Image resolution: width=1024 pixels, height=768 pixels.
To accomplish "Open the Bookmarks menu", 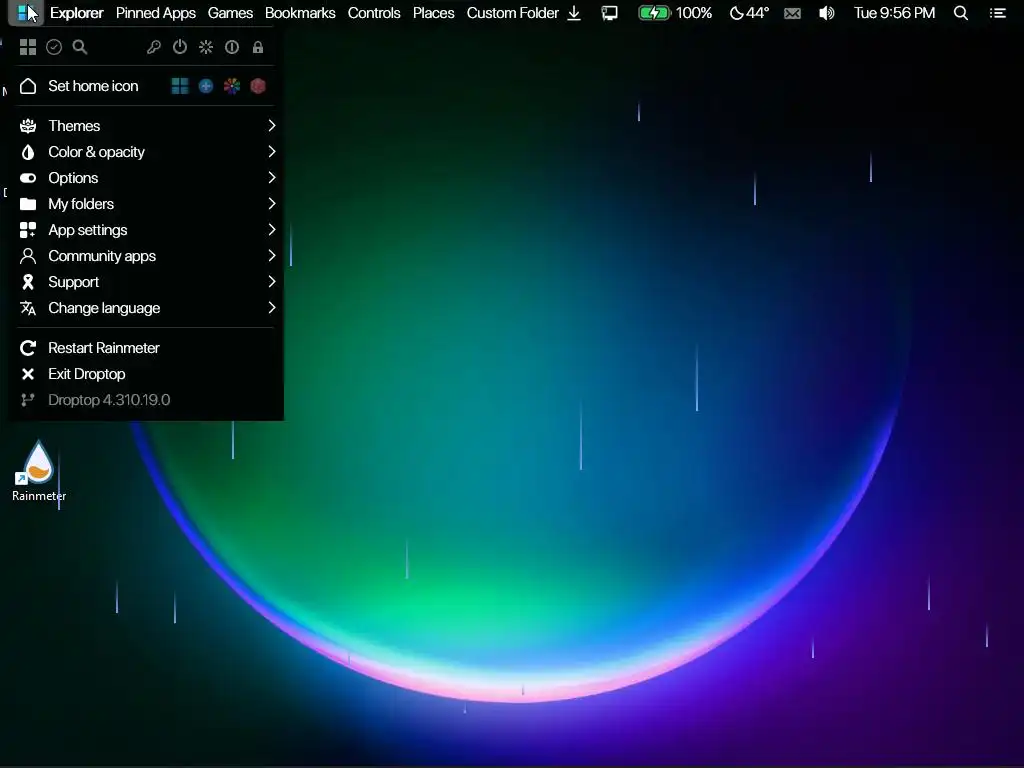I will point(300,13).
